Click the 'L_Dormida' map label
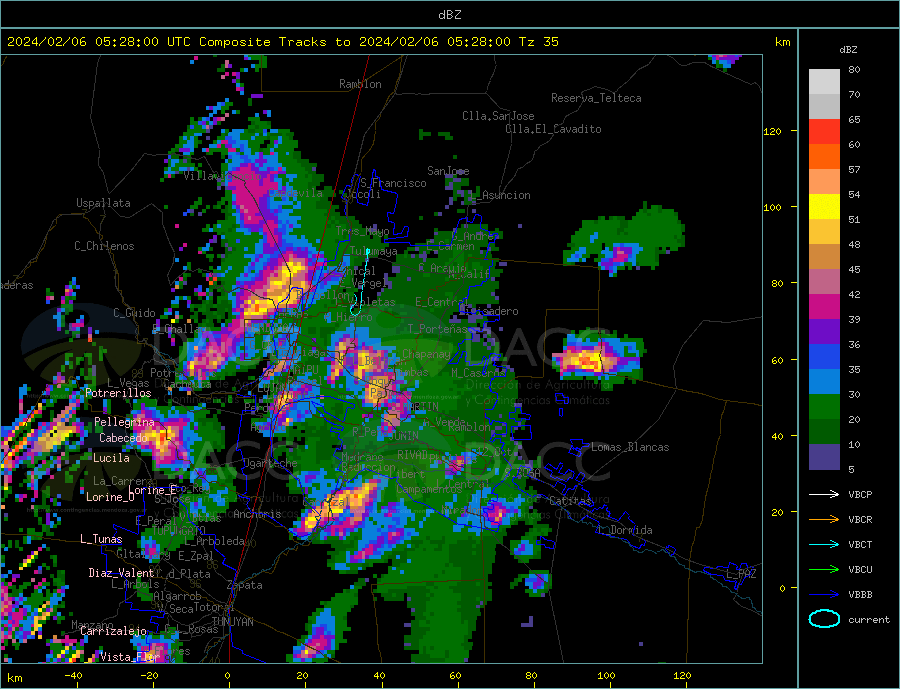The height and width of the screenshot is (689, 900). point(625,530)
